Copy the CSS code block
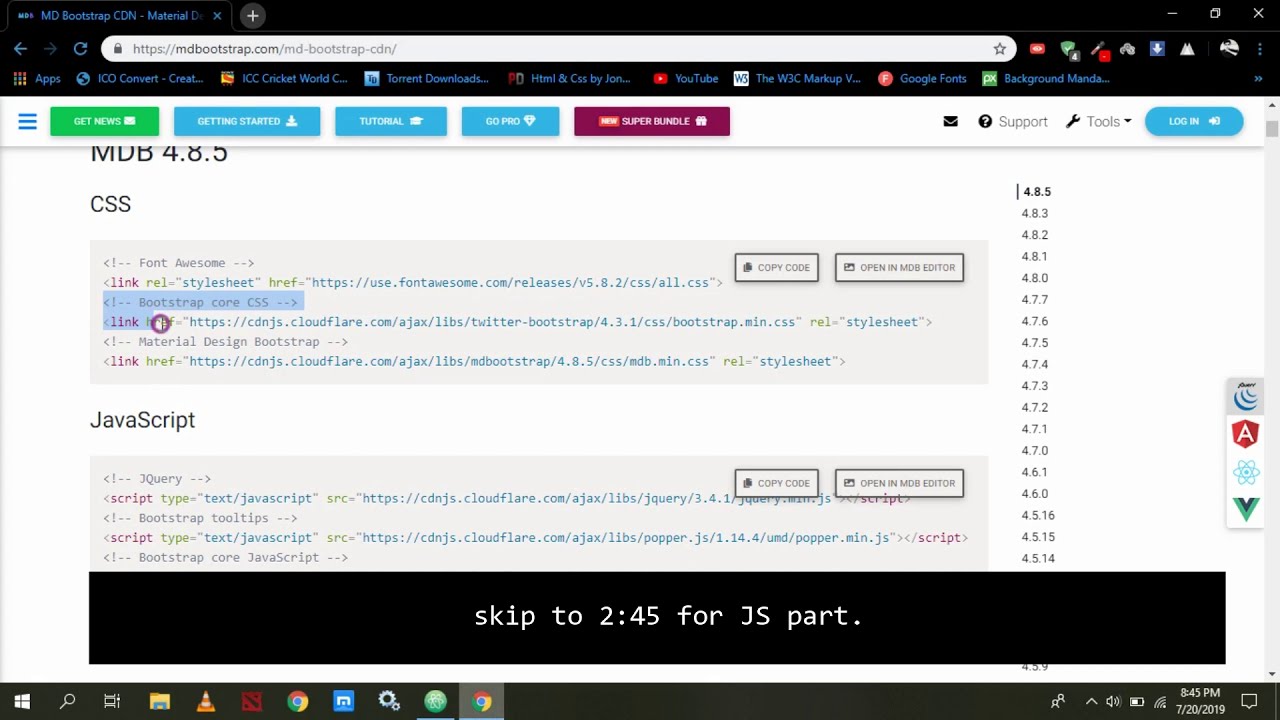Screen dimensions: 1280x720 click(776, 267)
